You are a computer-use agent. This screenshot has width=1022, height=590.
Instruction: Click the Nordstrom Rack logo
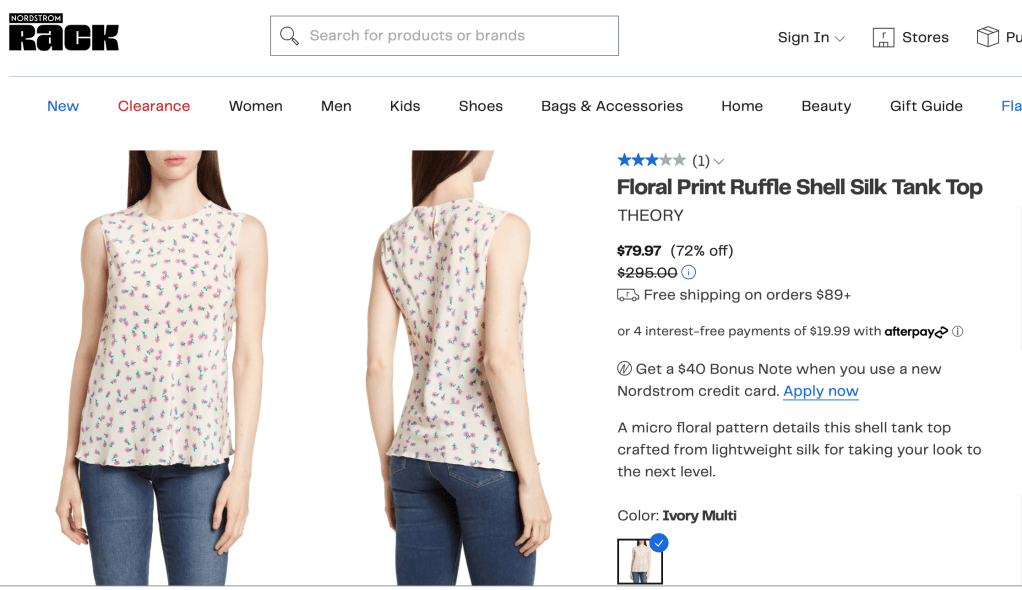click(64, 33)
